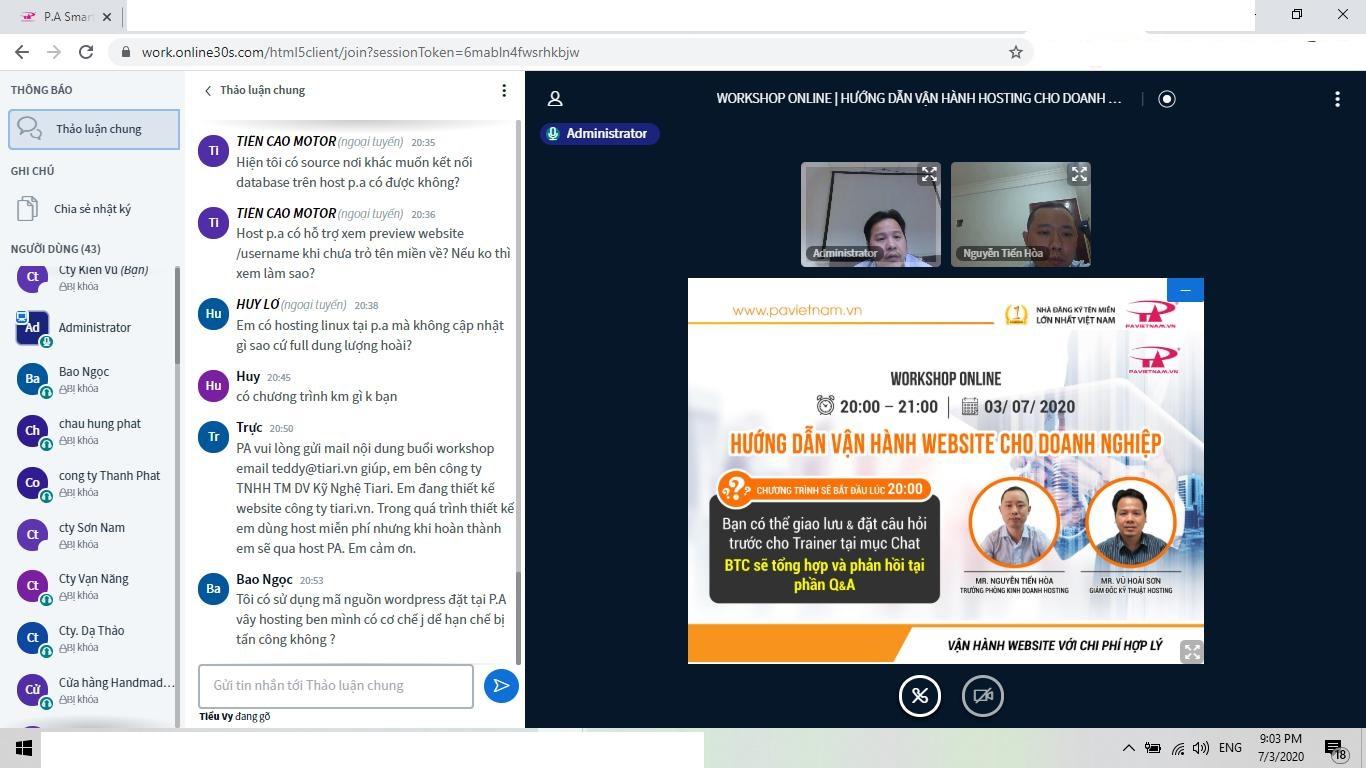The width and height of the screenshot is (1366, 768).
Task: Click the chat panel scrollbar
Action: point(518,617)
